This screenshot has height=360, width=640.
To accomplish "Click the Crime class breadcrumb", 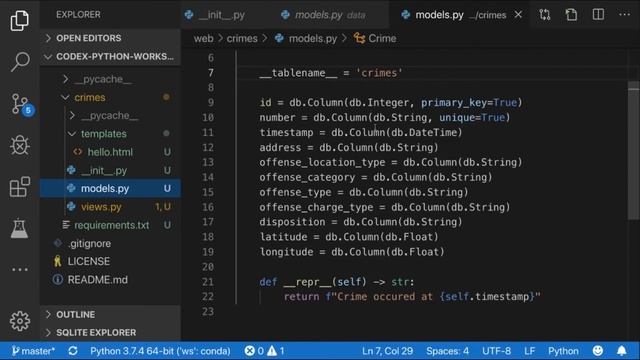I will click(375, 38).
